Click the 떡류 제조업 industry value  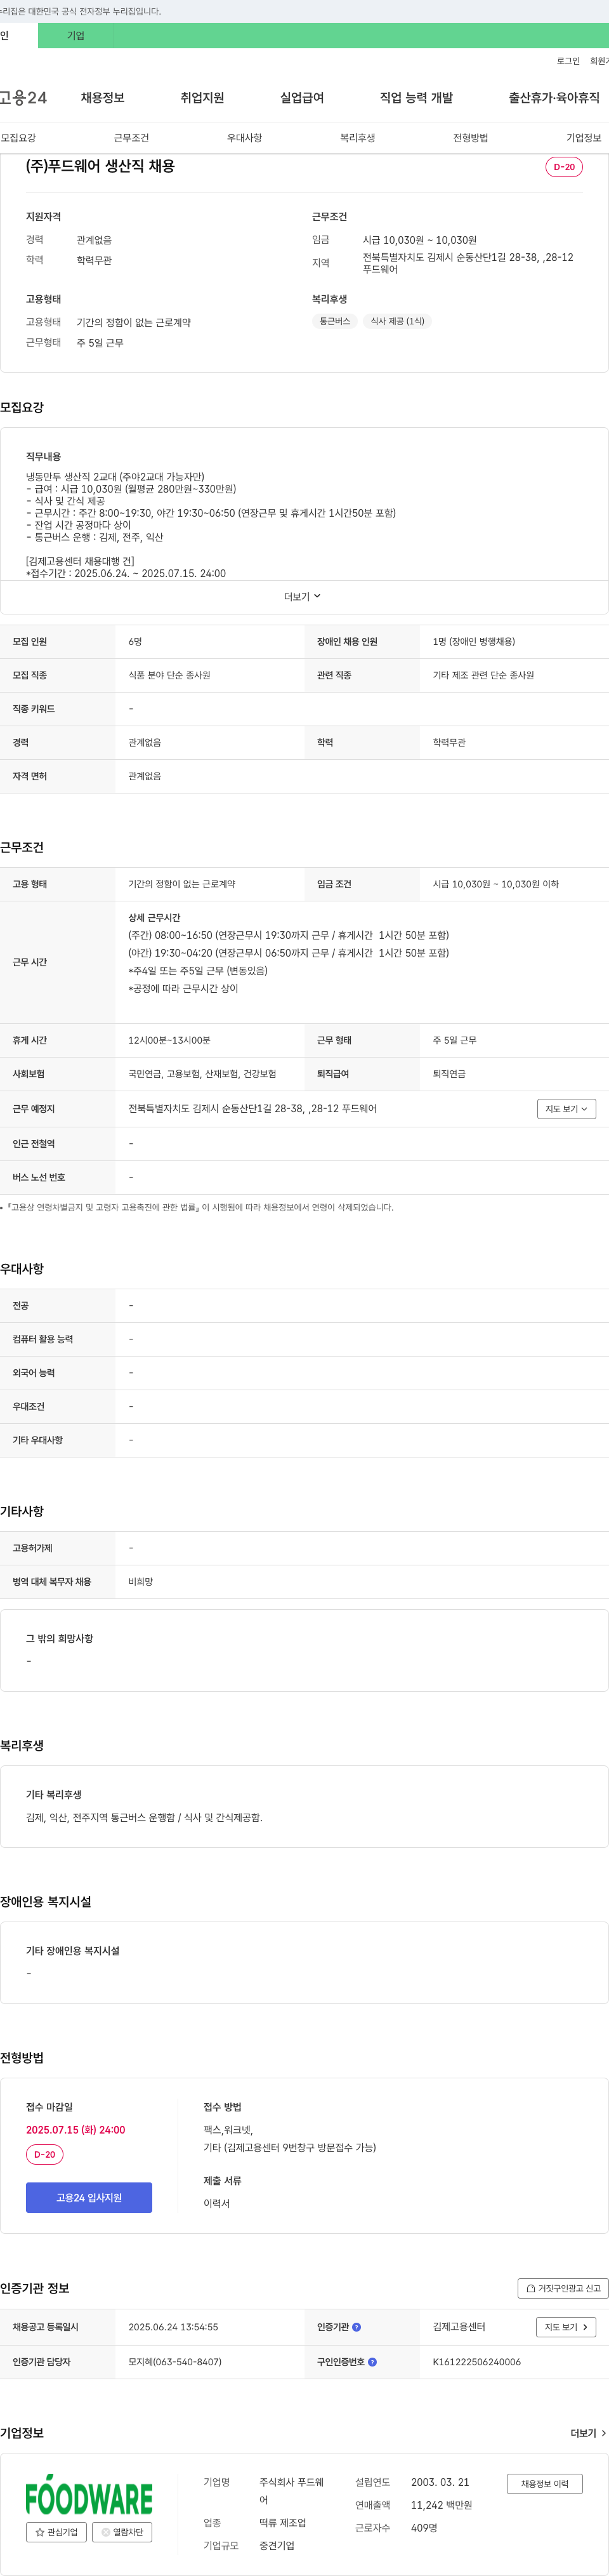(x=283, y=2523)
